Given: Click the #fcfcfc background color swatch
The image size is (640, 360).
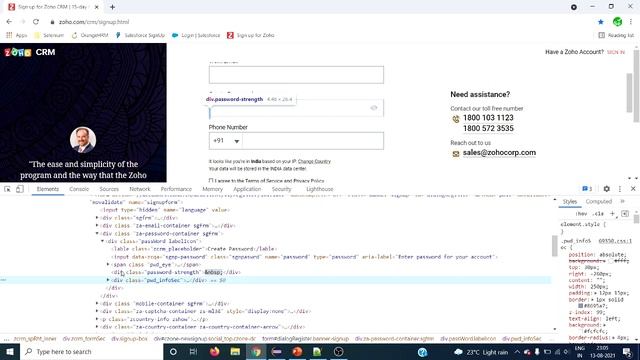Looking at the screenshot, I should [580, 331].
